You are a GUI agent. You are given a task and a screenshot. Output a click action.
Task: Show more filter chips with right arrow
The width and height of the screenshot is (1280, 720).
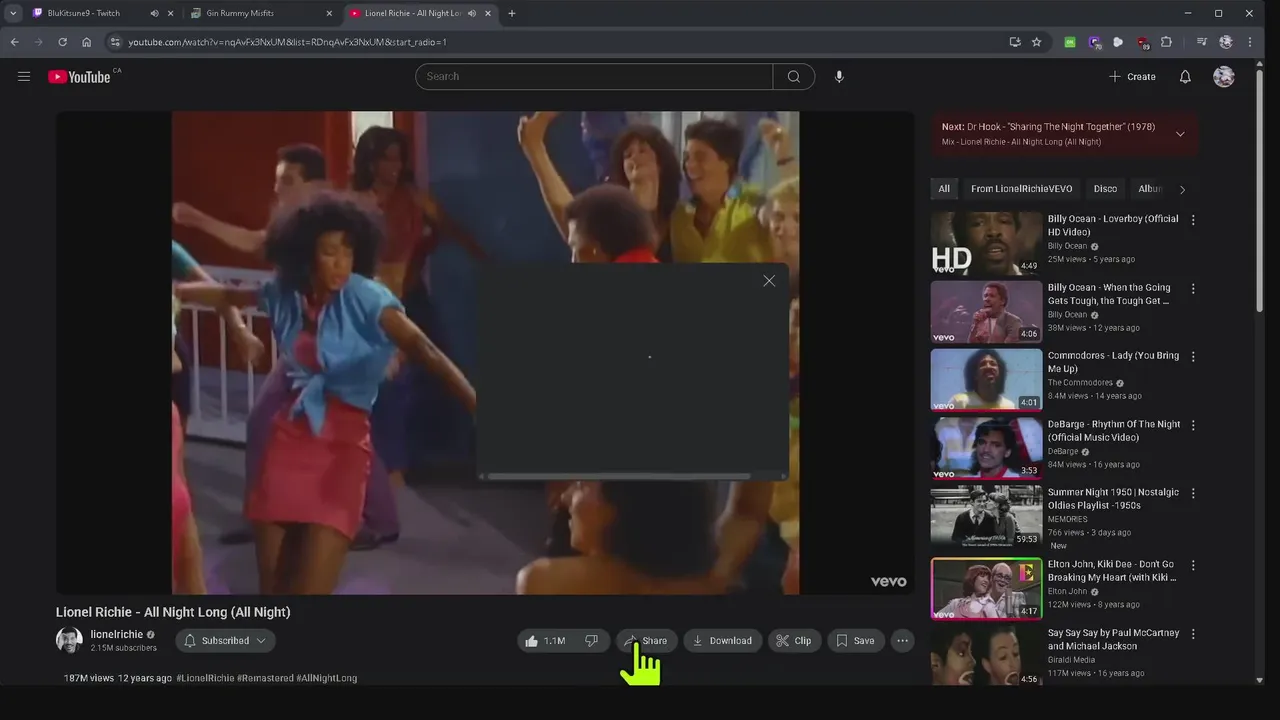coord(1182,189)
